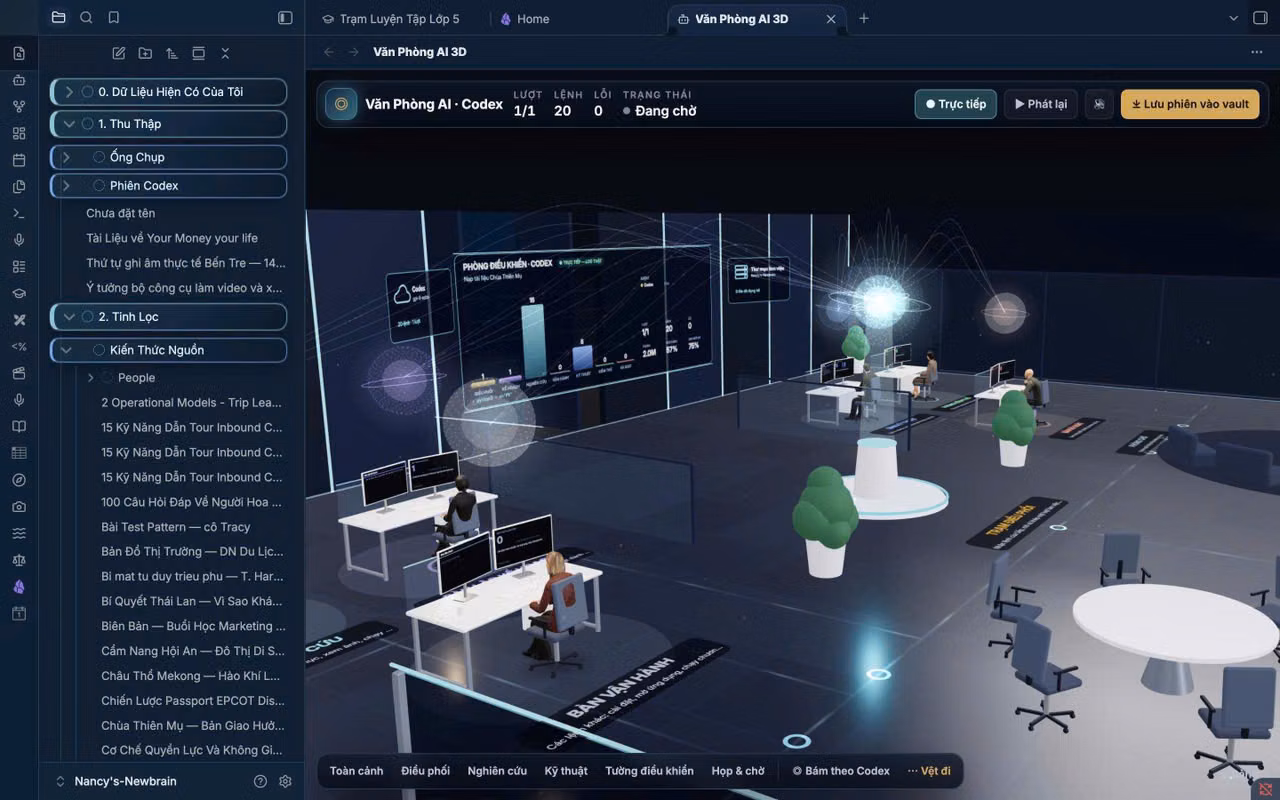Collapse the '2. Tinh Lọc' folder
Screen dimensions: 1280x800
click(69, 317)
